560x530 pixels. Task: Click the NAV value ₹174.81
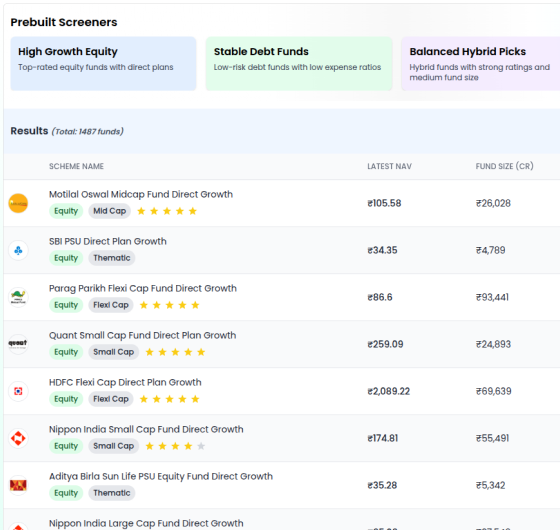pos(382,438)
